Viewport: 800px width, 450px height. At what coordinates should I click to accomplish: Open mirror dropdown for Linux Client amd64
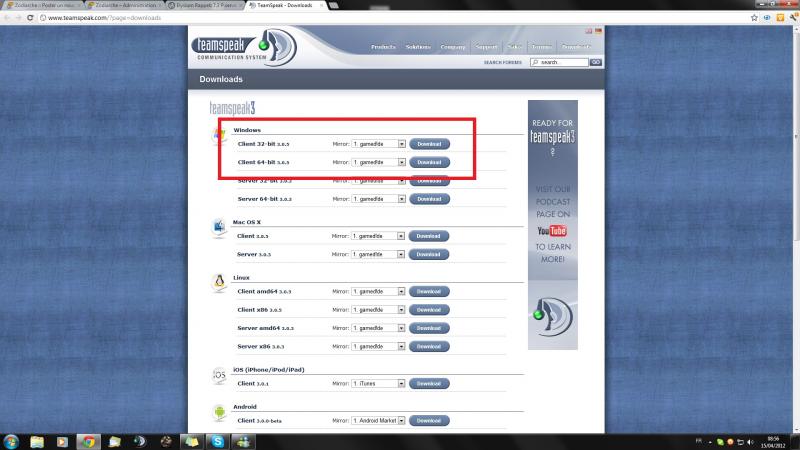click(378, 291)
